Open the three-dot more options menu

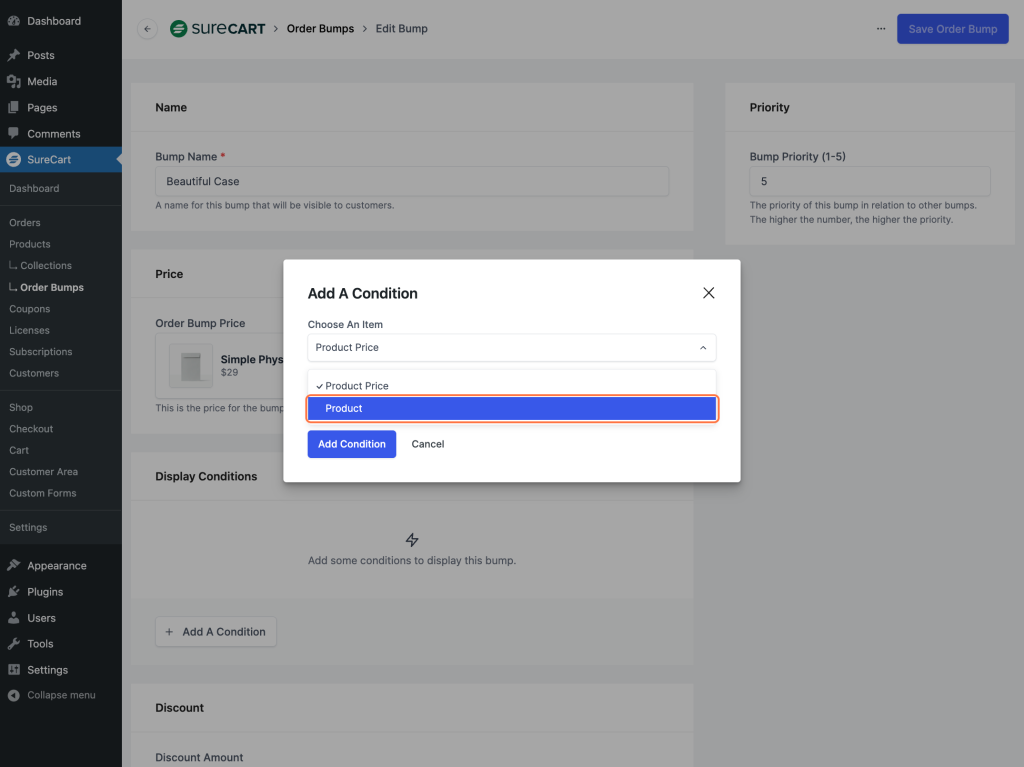click(x=880, y=29)
